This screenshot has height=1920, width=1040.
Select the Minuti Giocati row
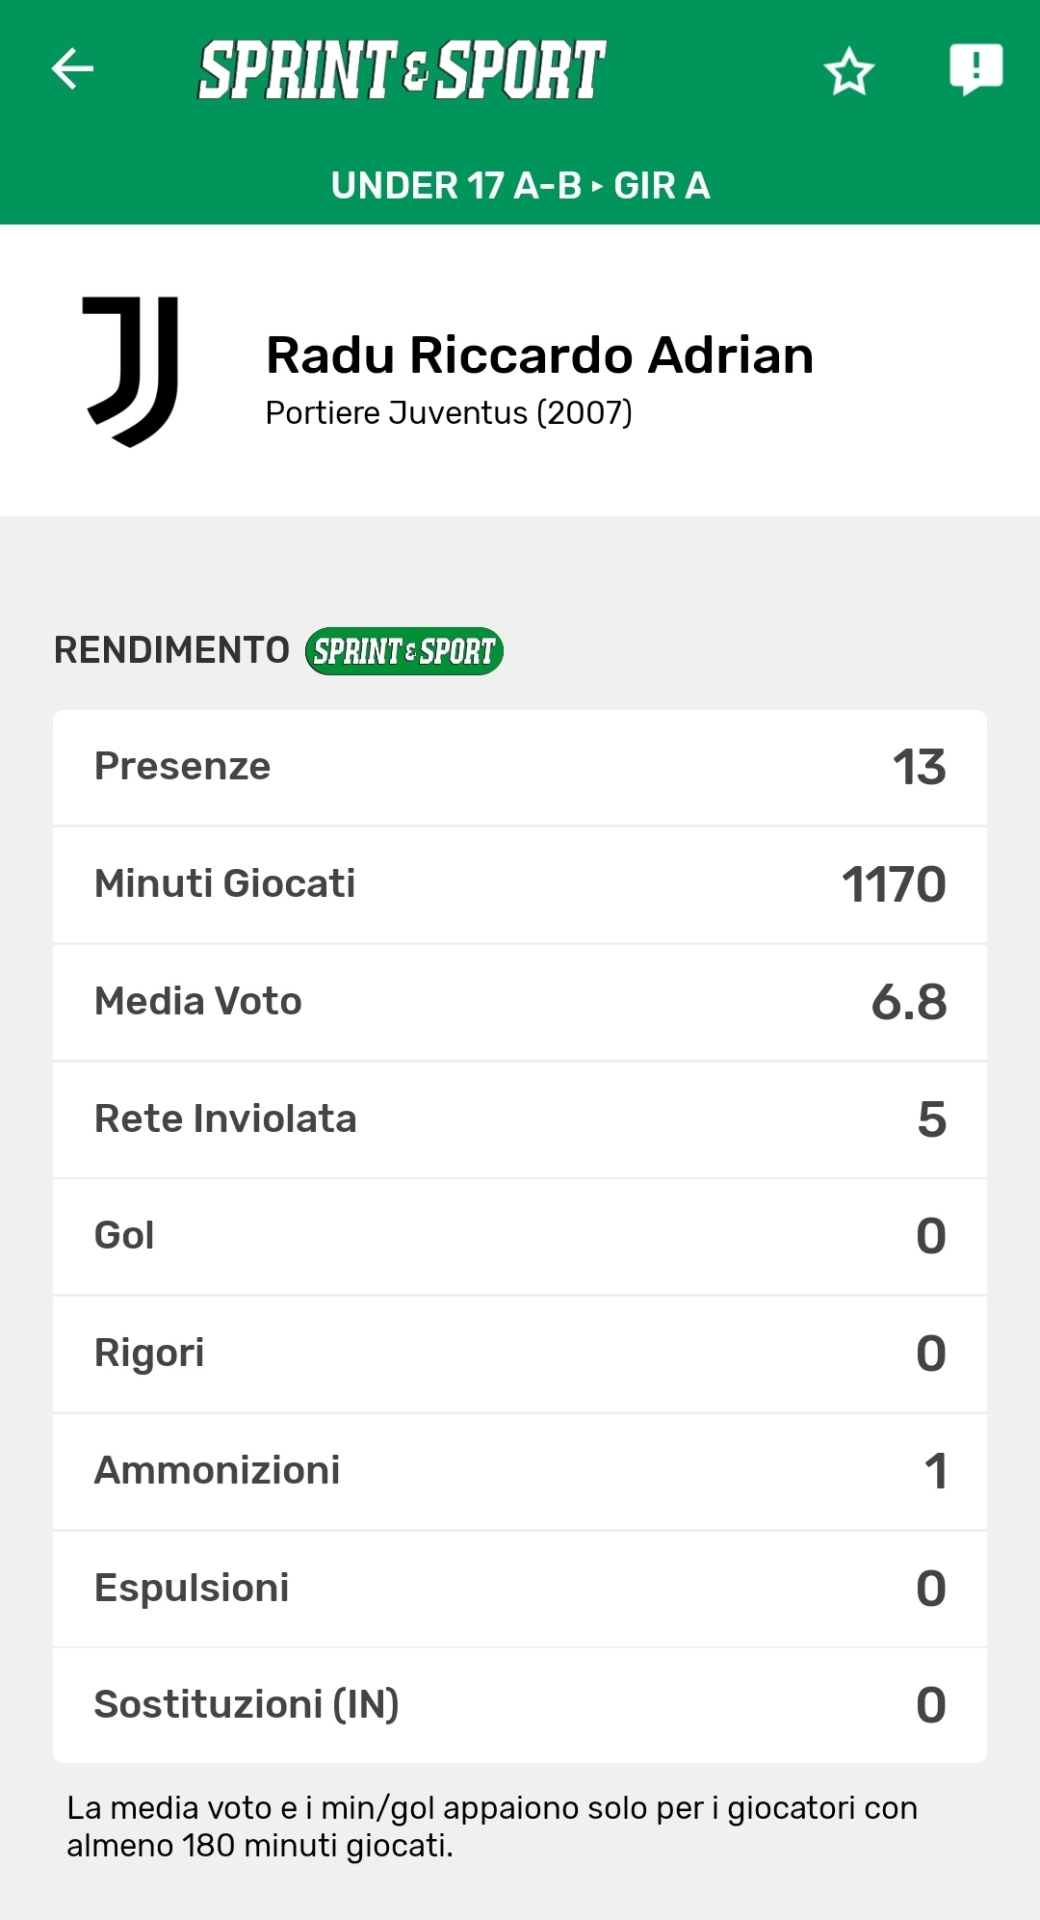pos(520,885)
